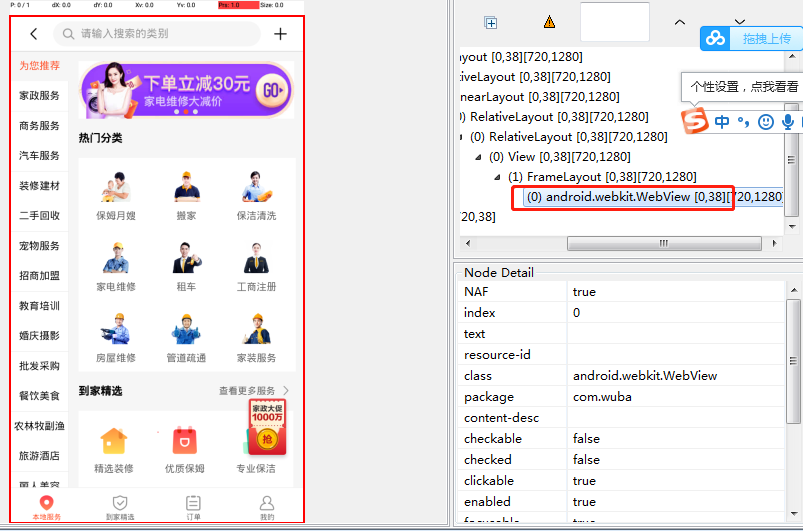Image resolution: width=803 pixels, height=531 pixels.
Task: Click the Node Detail scroll down arrow
Action: coord(794,514)
